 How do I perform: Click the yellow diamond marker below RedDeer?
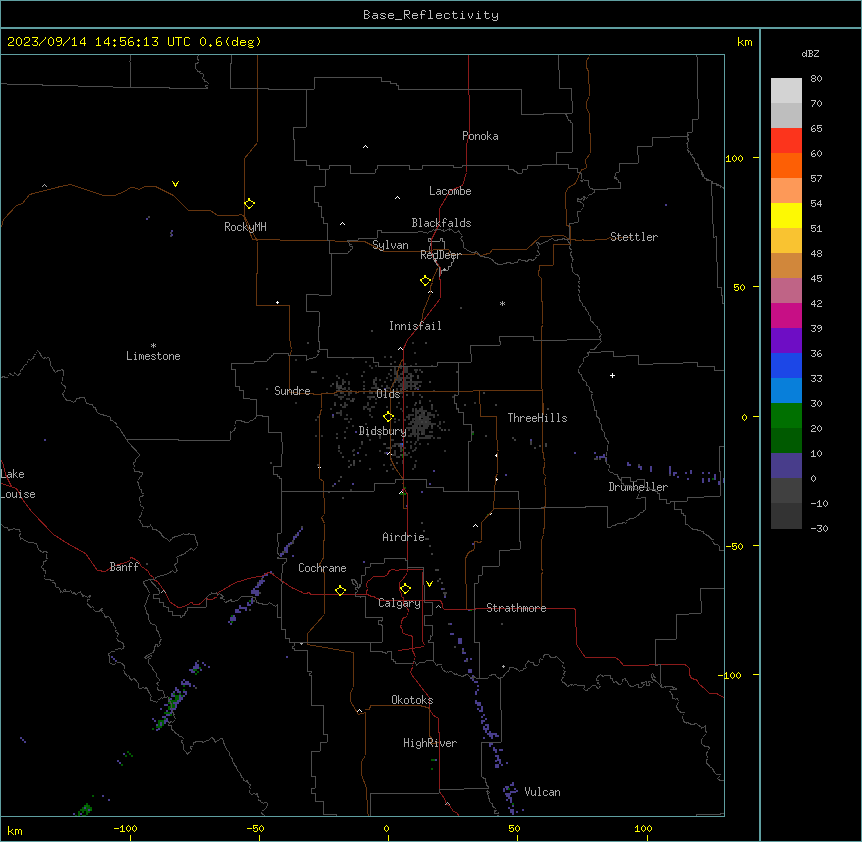click(426, 281)
